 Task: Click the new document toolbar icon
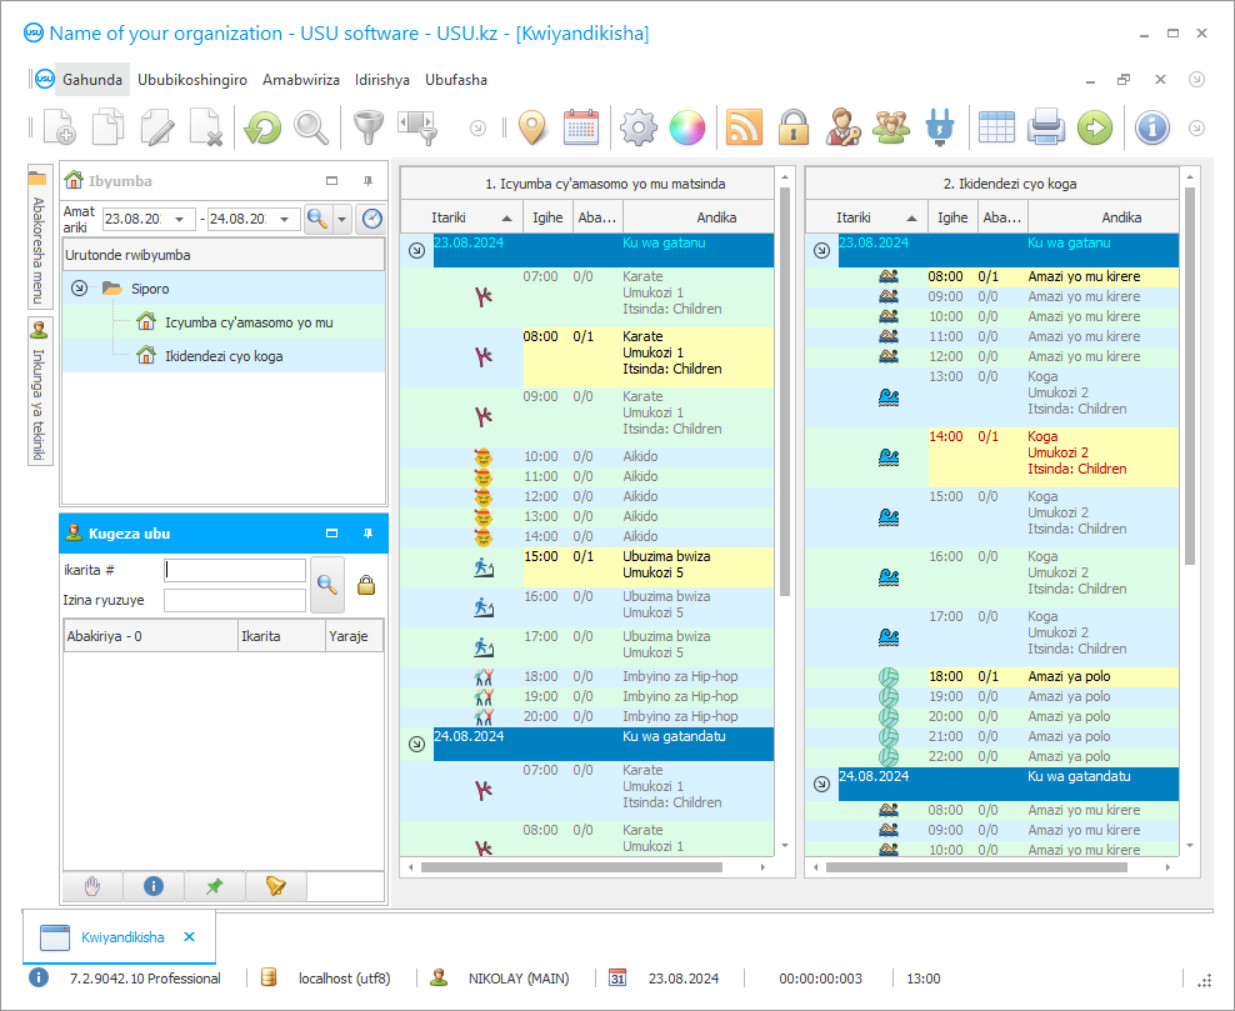coord(59,128)
